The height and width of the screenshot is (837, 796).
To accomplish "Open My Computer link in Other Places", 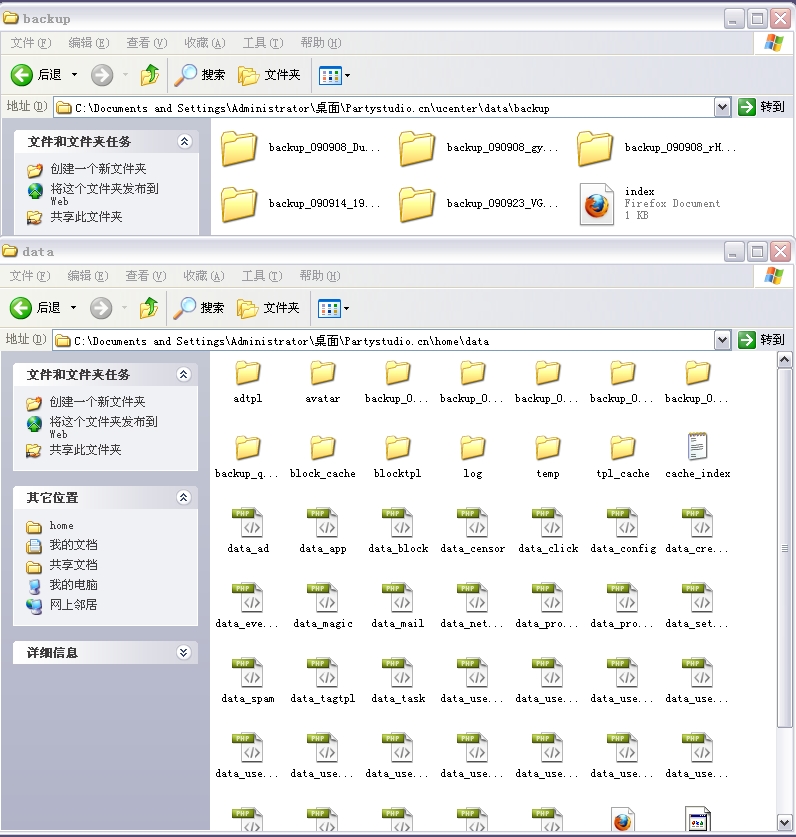I will [62, 586].
